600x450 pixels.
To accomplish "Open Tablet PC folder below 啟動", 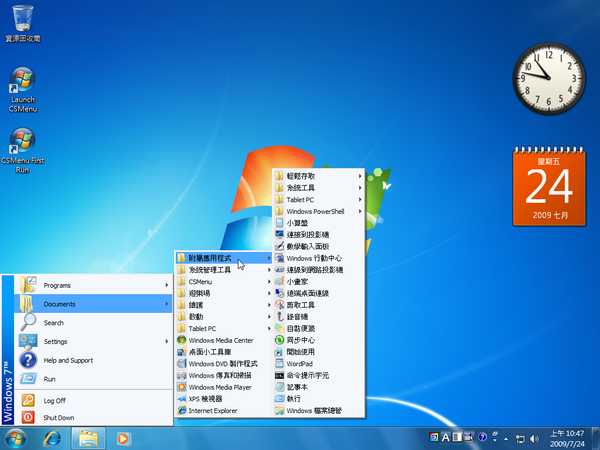I will [x=223, y=329].
